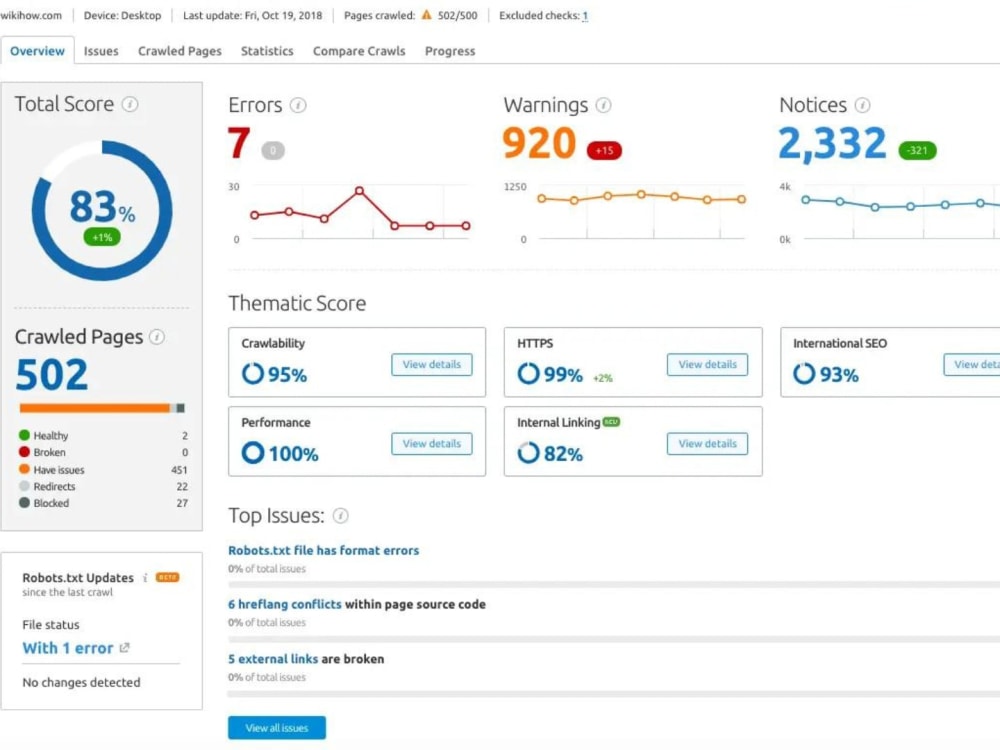Click the red +15 warnings change badge
1000x750 pixels.
(604, 151)
